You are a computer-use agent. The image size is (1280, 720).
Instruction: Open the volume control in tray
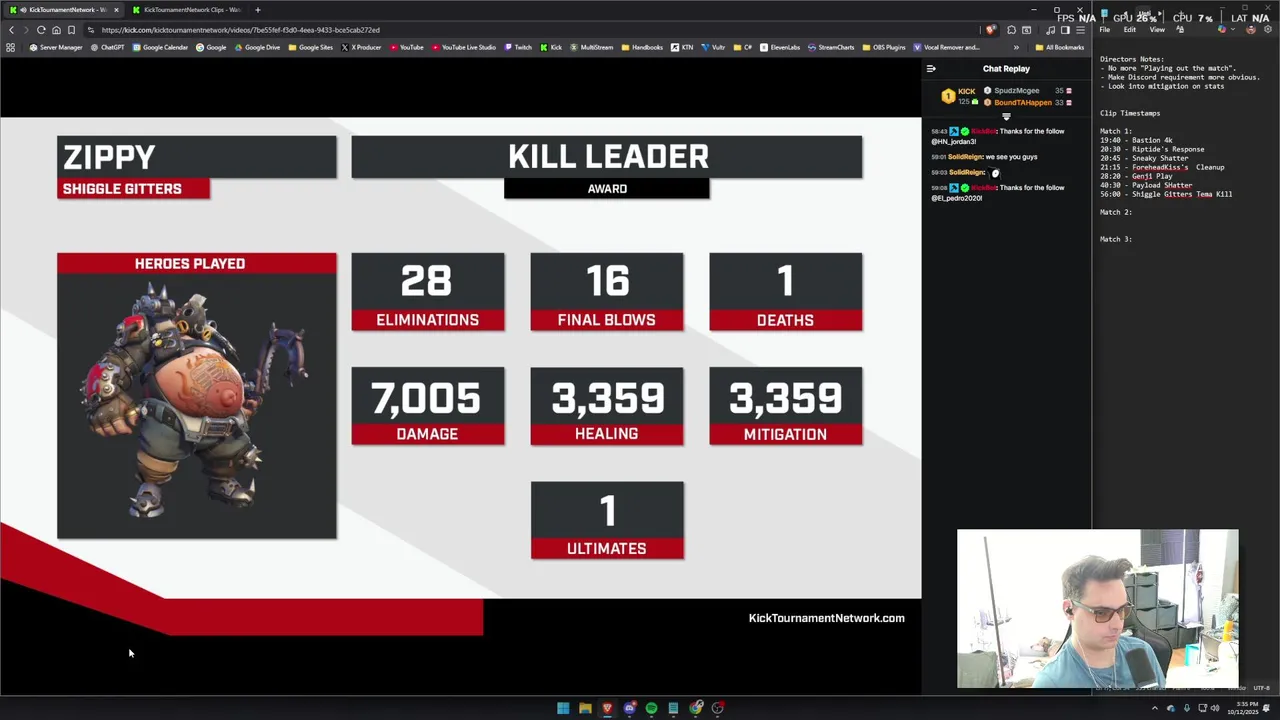pos(1215,708)
